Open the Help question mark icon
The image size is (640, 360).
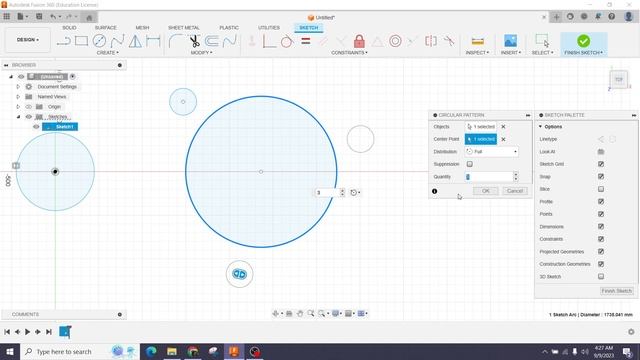click(611, 17)
